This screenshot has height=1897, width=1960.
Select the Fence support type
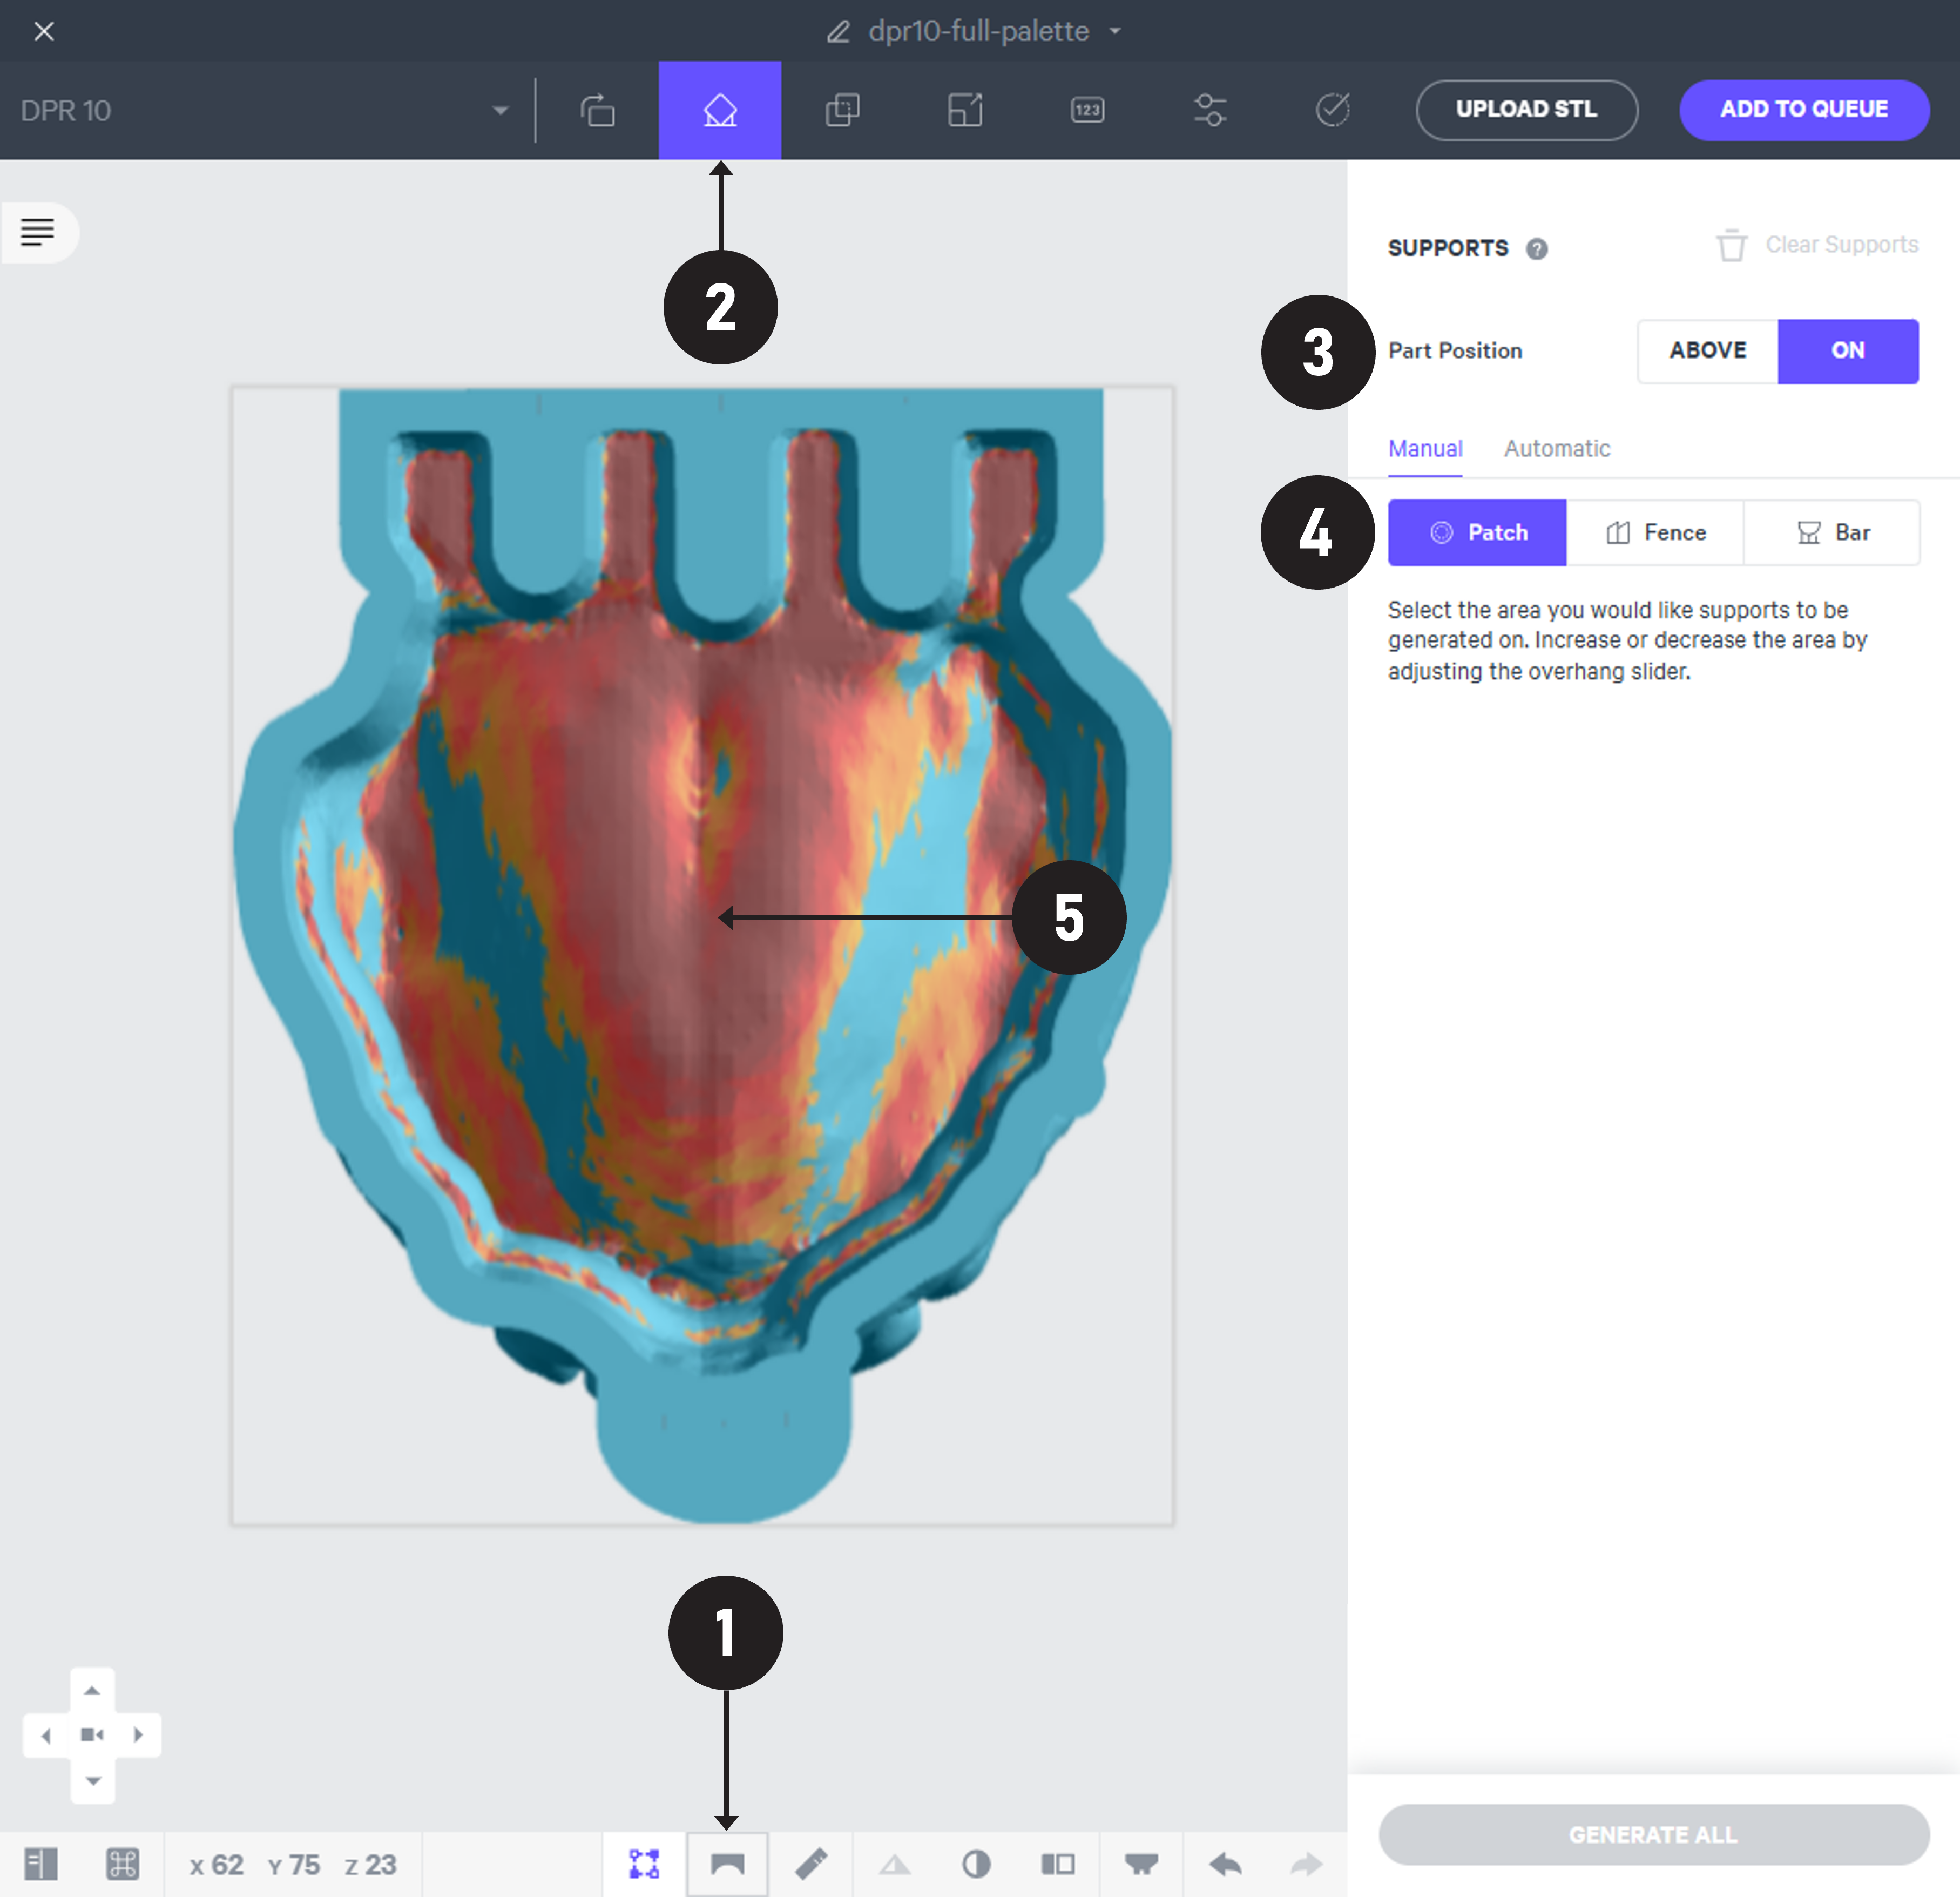(1655, 533)
